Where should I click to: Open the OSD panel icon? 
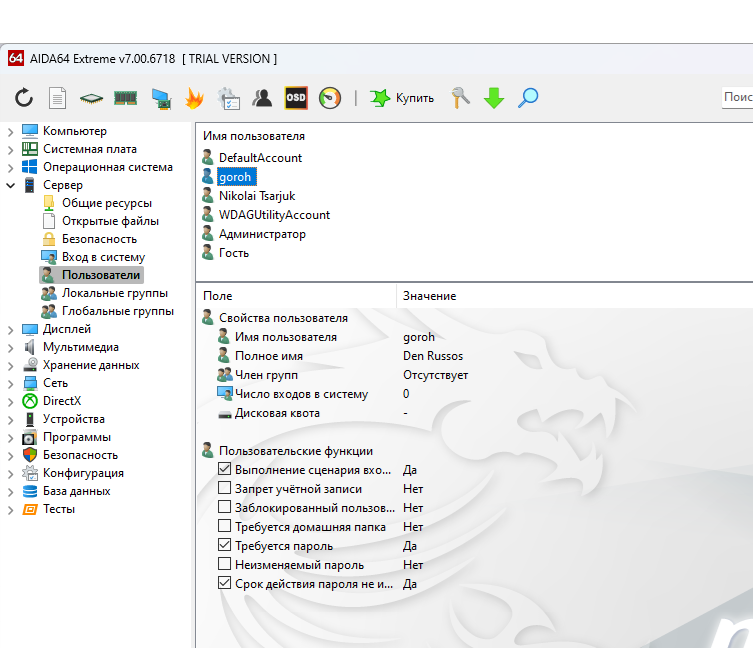296,98
